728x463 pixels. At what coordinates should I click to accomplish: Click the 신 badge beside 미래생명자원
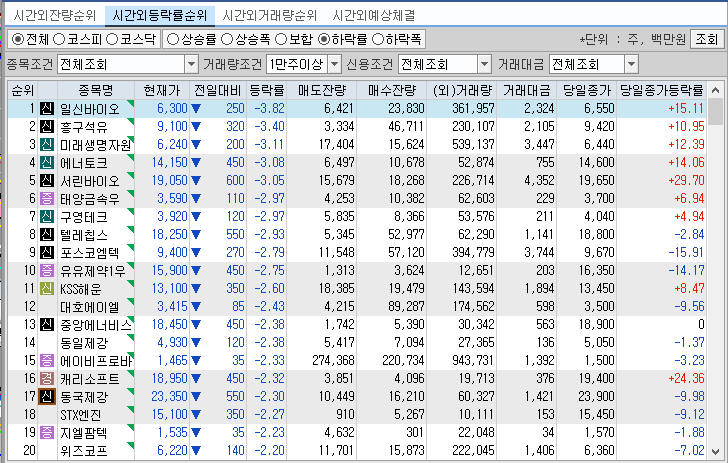(x=46, y=145)
